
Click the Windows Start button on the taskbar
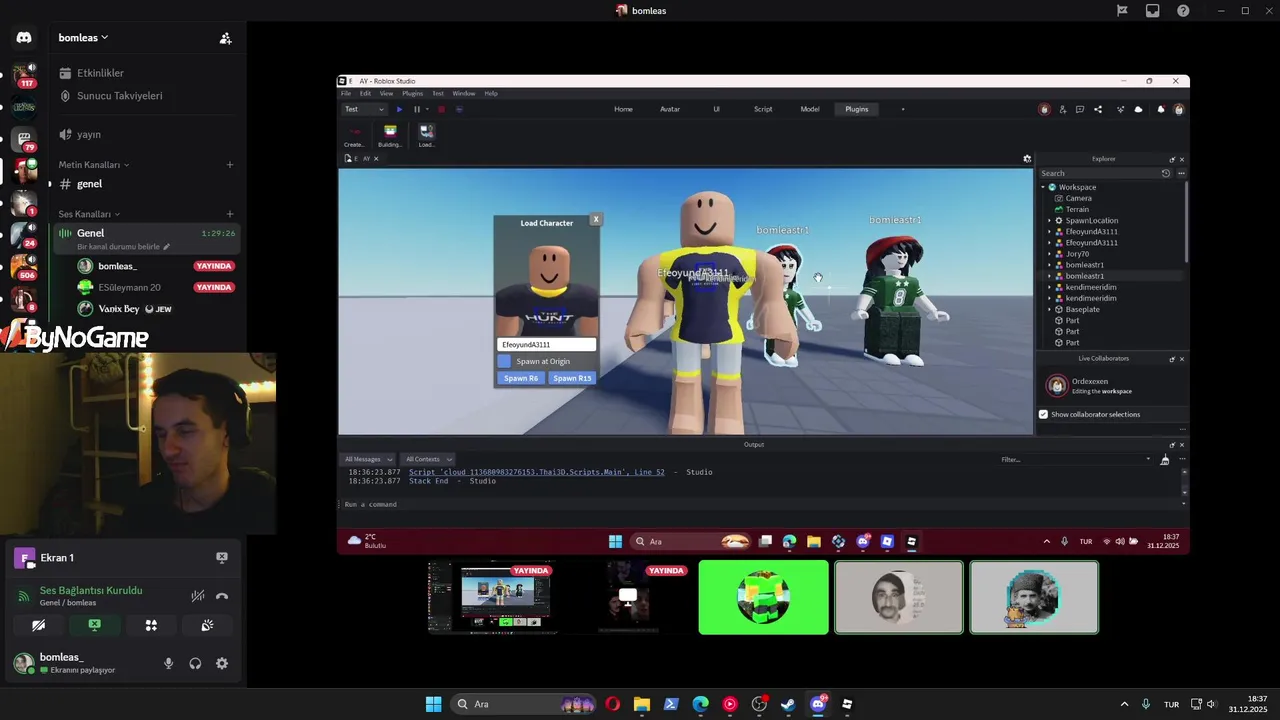[x=433, y=704]
